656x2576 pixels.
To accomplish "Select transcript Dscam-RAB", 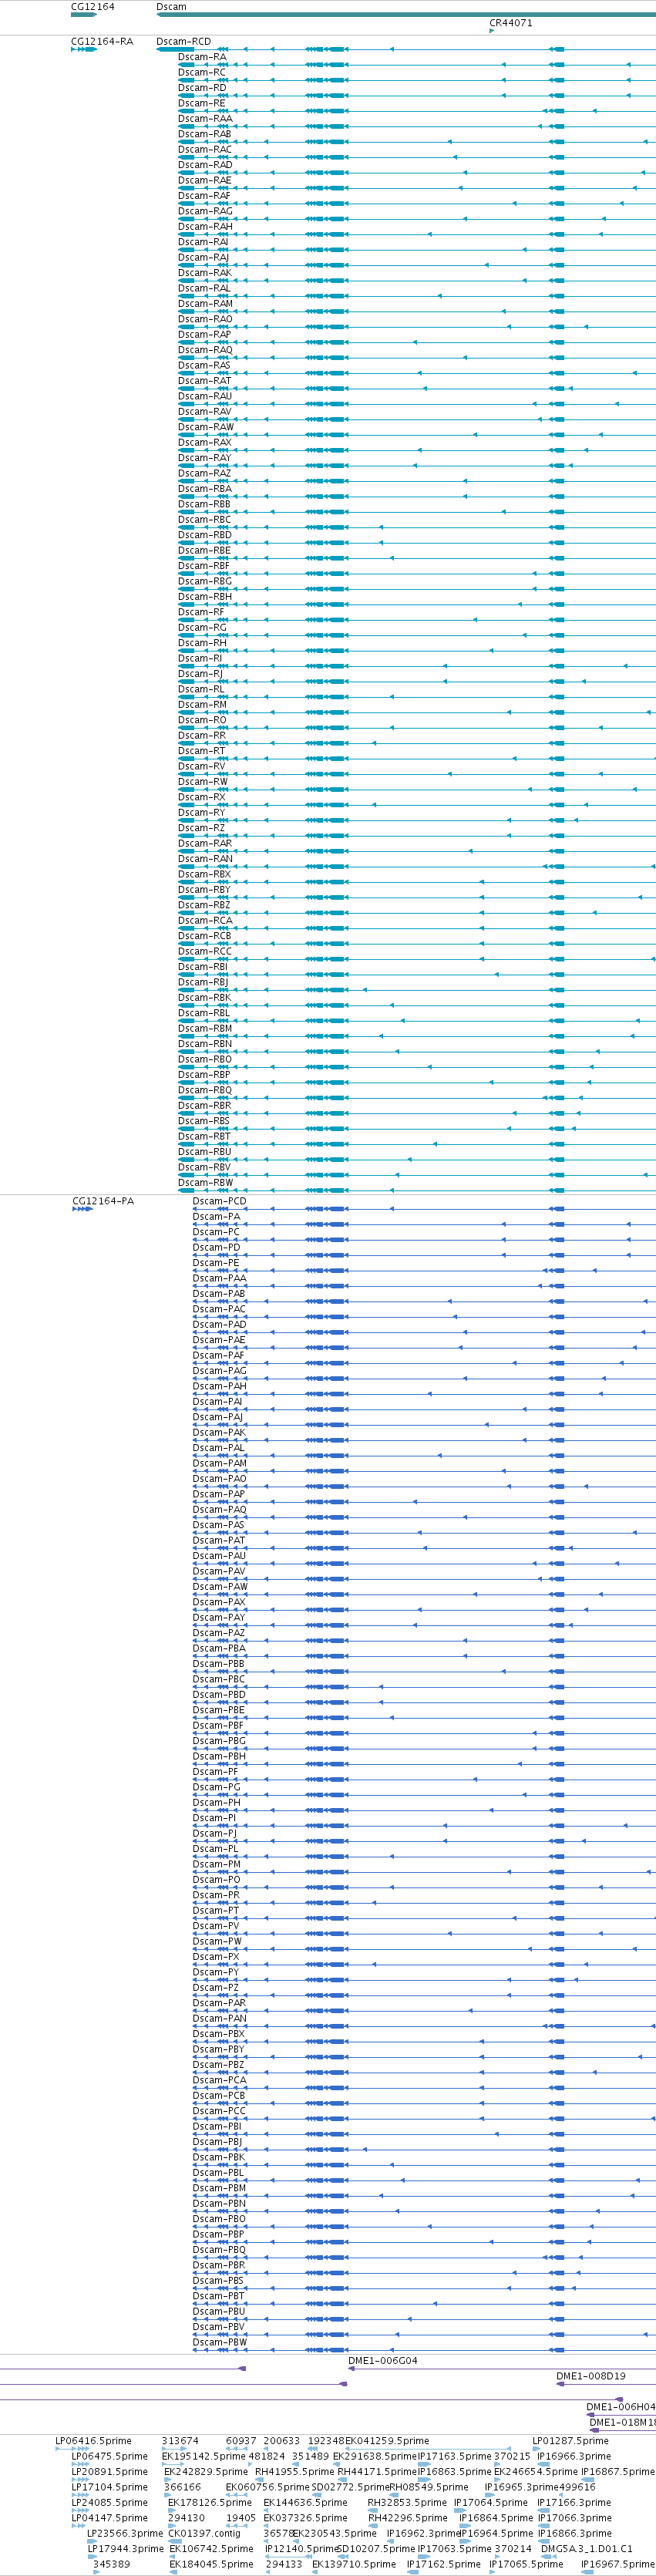I will click(204, 134).
